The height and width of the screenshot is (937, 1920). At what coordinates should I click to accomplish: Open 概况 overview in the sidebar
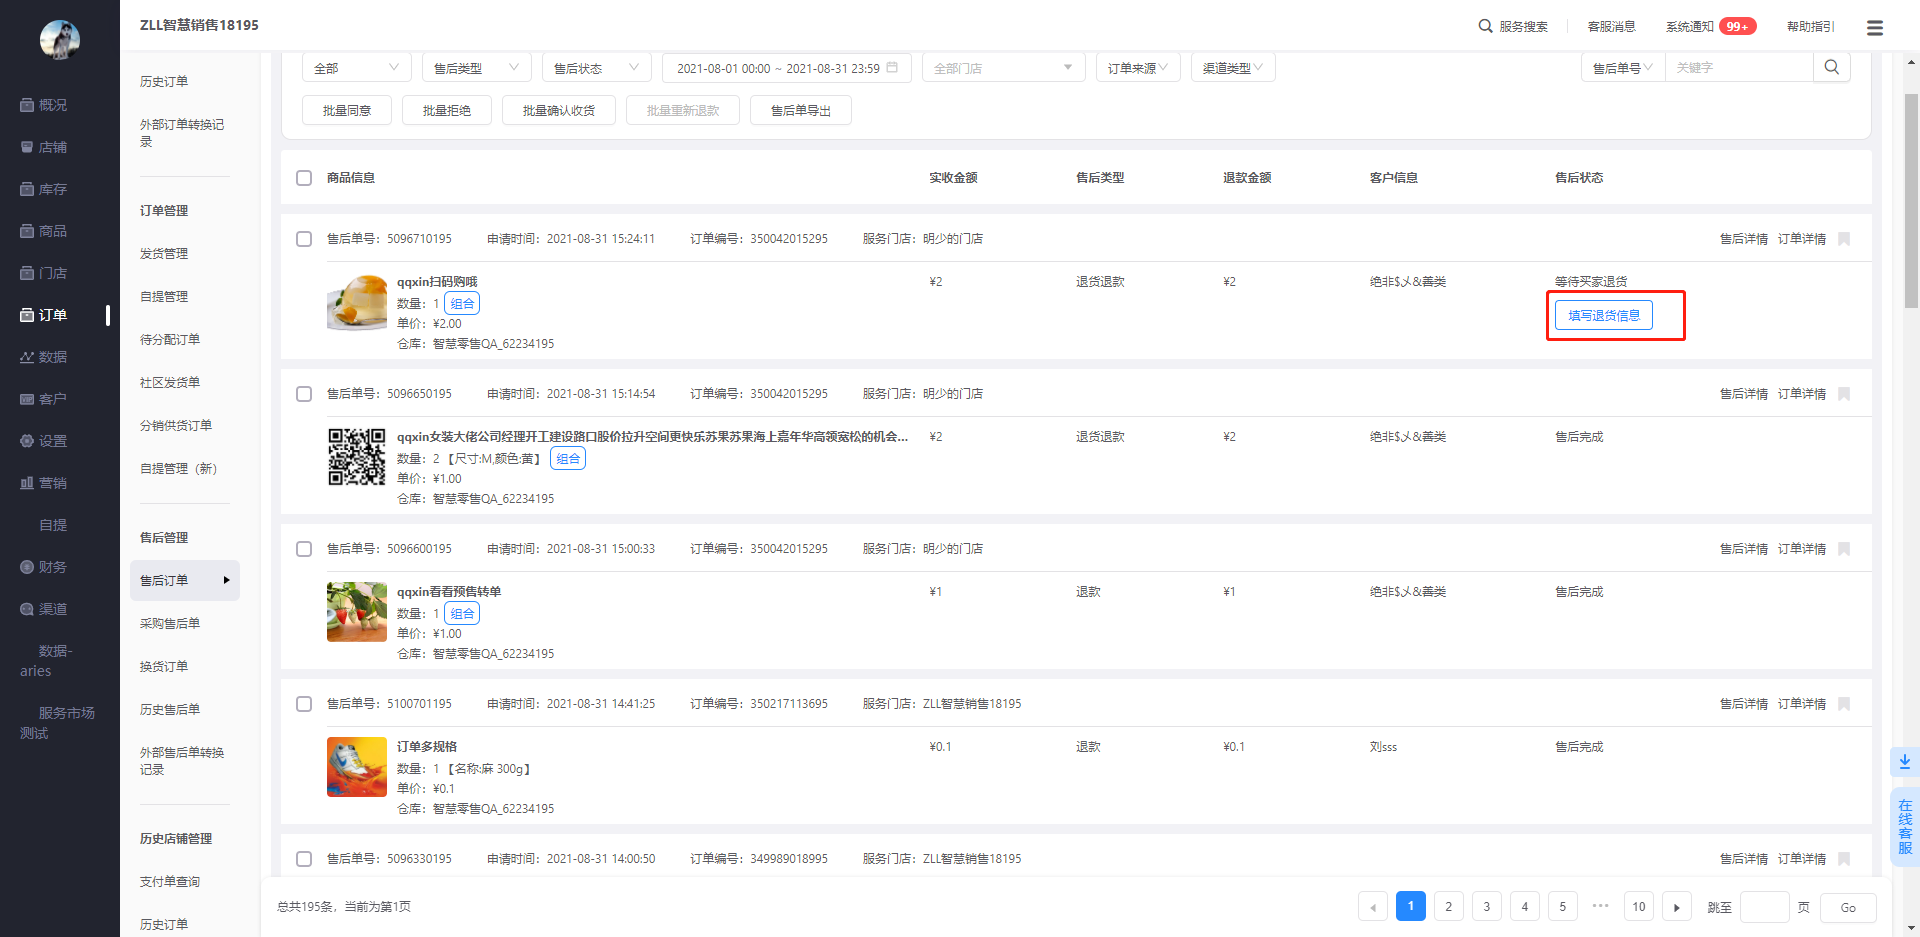(x=44, y=105)
